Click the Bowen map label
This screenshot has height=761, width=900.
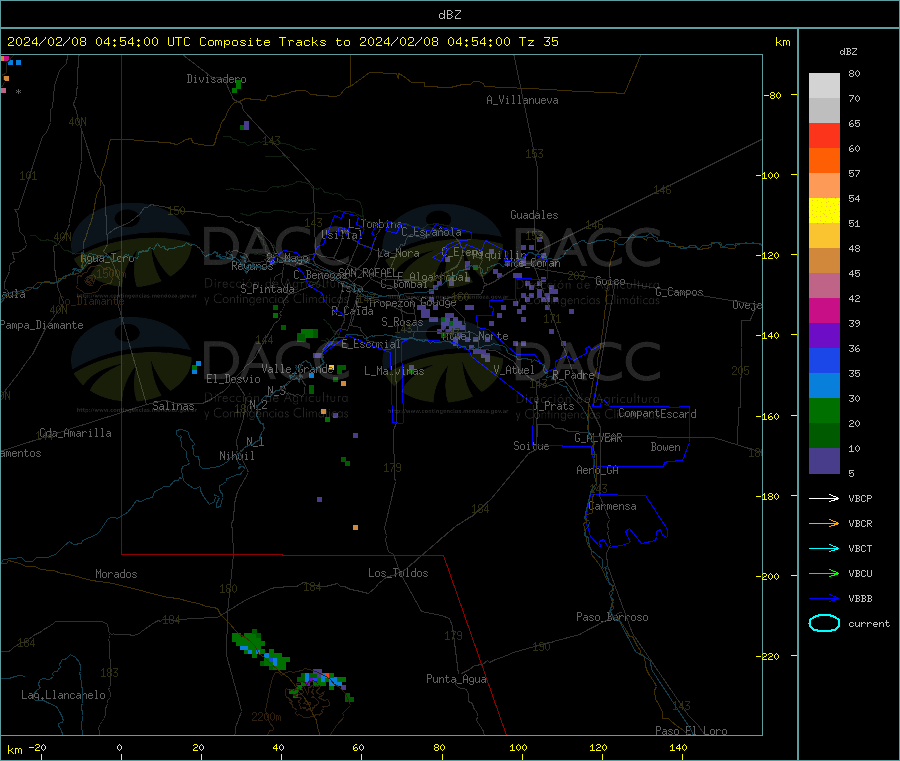[x=665, y=447]
